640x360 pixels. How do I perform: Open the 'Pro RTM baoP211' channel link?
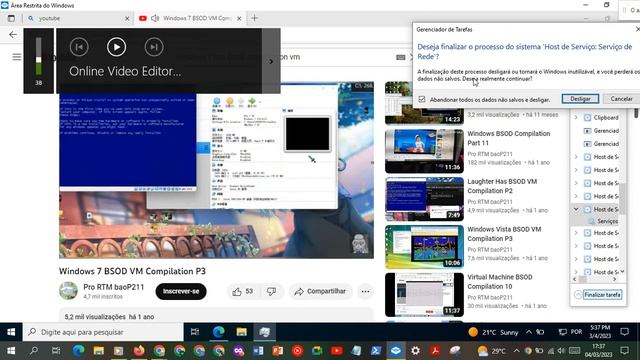click(113, 287)
